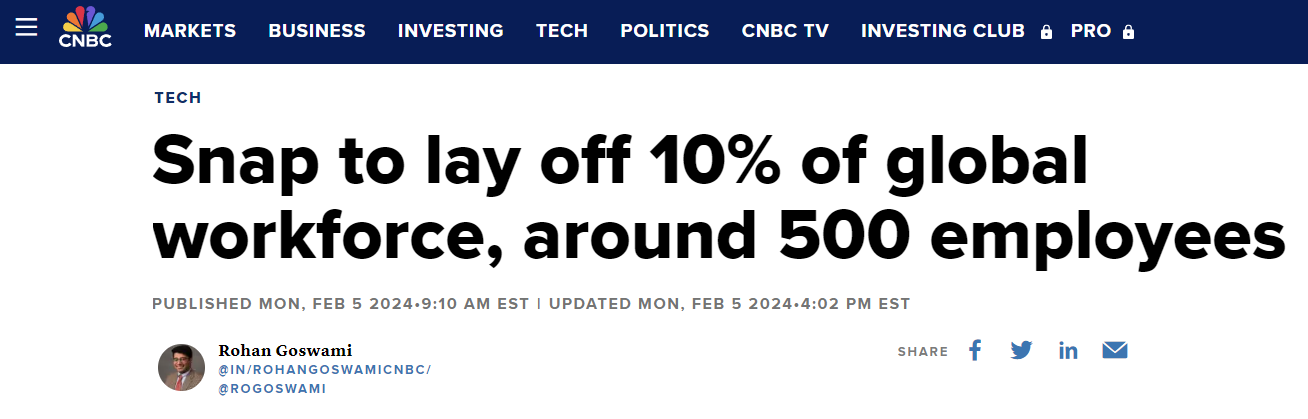Open the hamburger navigation menu
Viewport: 1308px width, 419px height.
pyautogui.click(x=27, y=27)
